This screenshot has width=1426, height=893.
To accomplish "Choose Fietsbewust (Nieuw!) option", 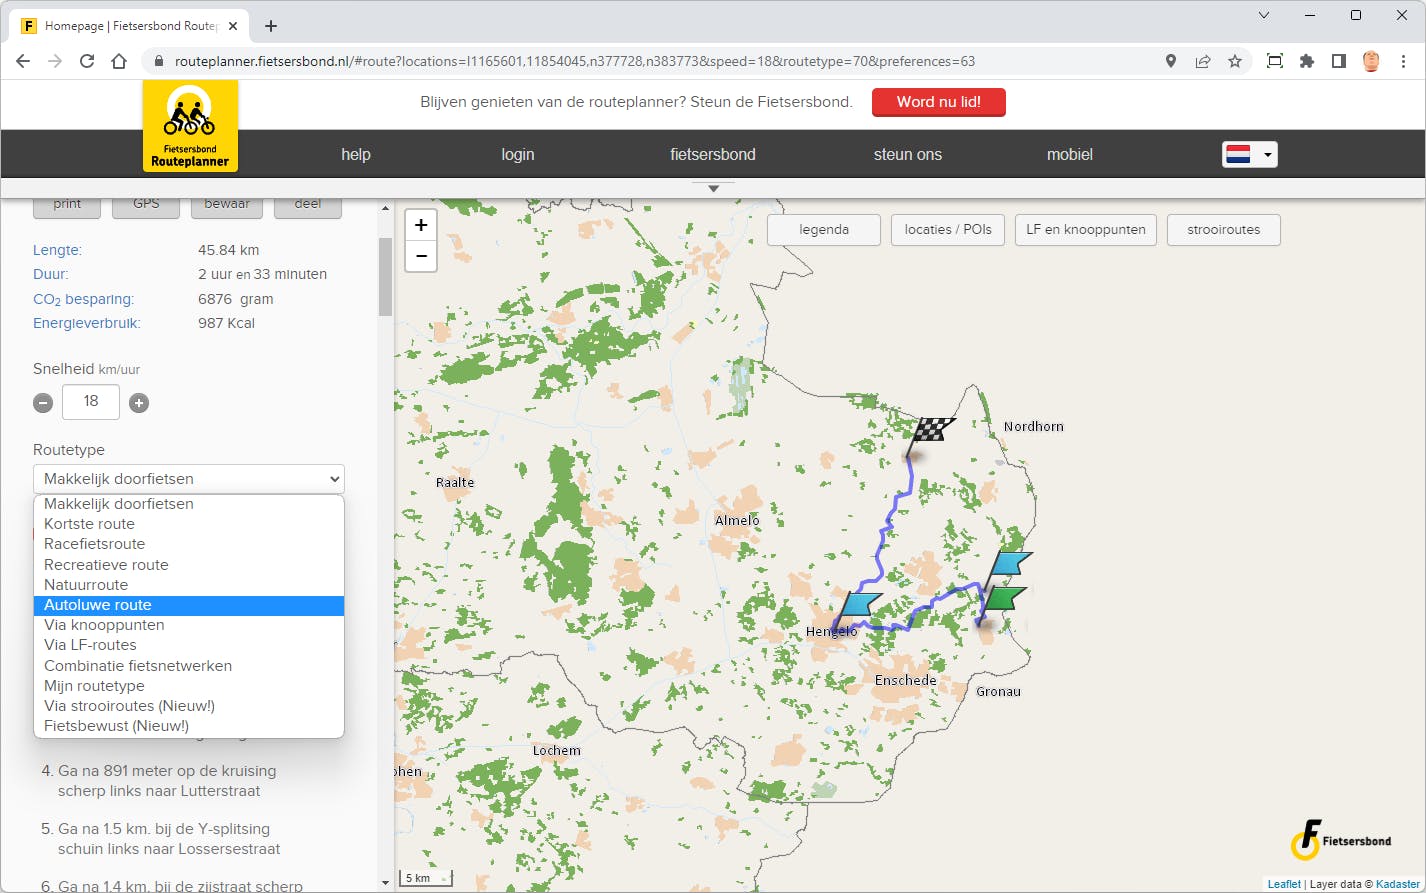I will coord(189,726).
